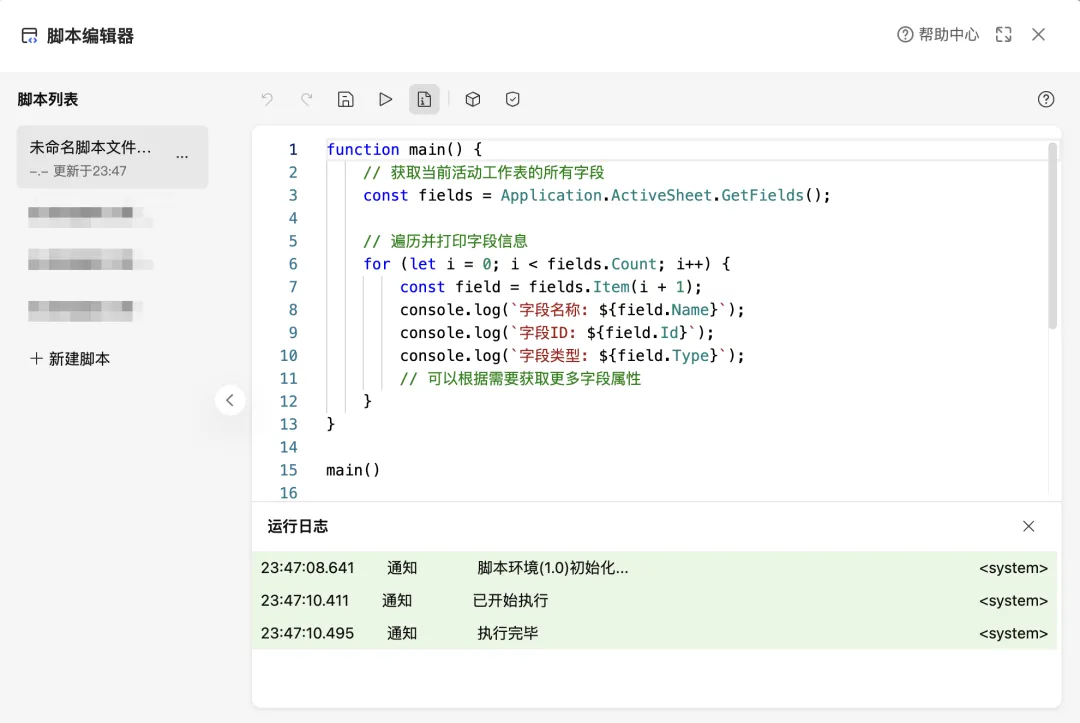
Task: Click the shield checkmark icon
Action: coord(512,99)
